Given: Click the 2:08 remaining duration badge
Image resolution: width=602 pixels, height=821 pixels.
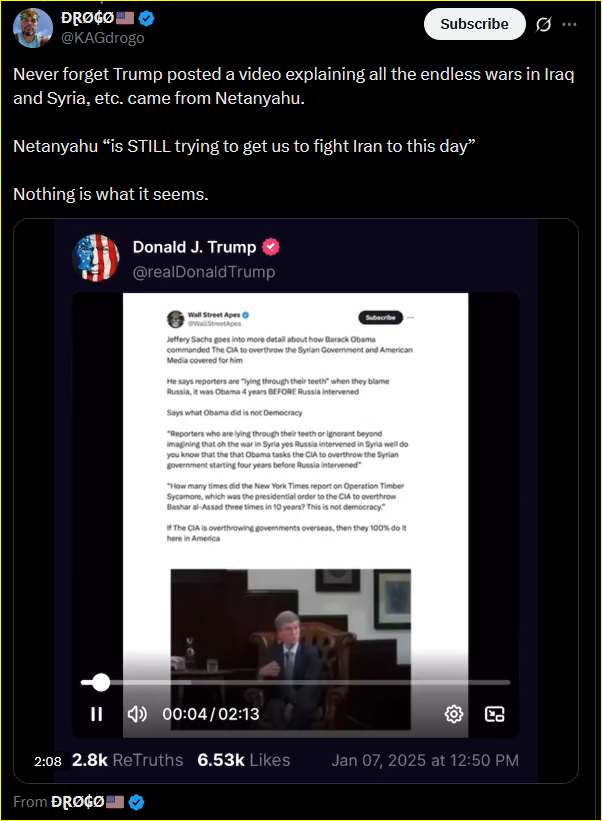Looking at the screenshot, I should [48, 761].
